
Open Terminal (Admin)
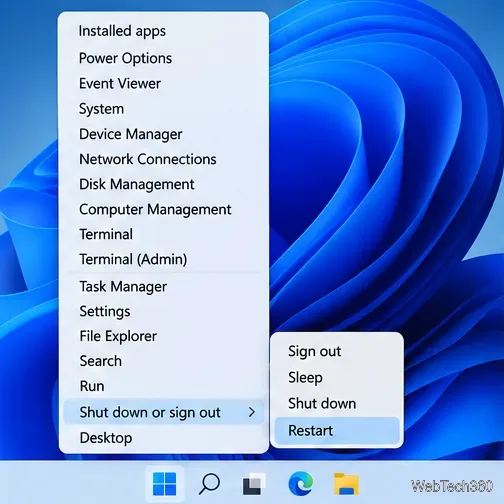point(164,259)
